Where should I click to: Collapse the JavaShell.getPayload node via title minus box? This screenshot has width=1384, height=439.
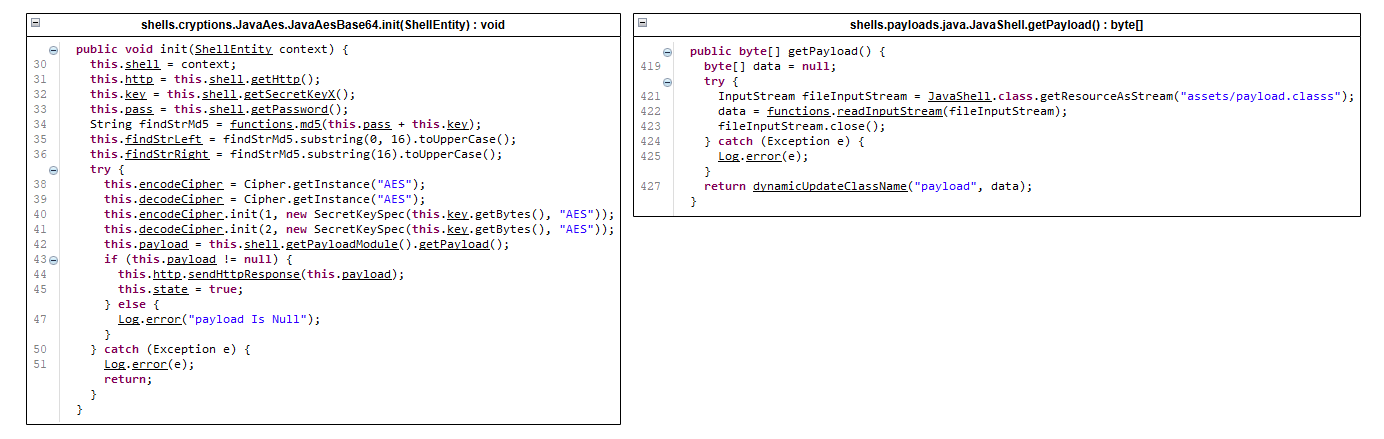642,23
